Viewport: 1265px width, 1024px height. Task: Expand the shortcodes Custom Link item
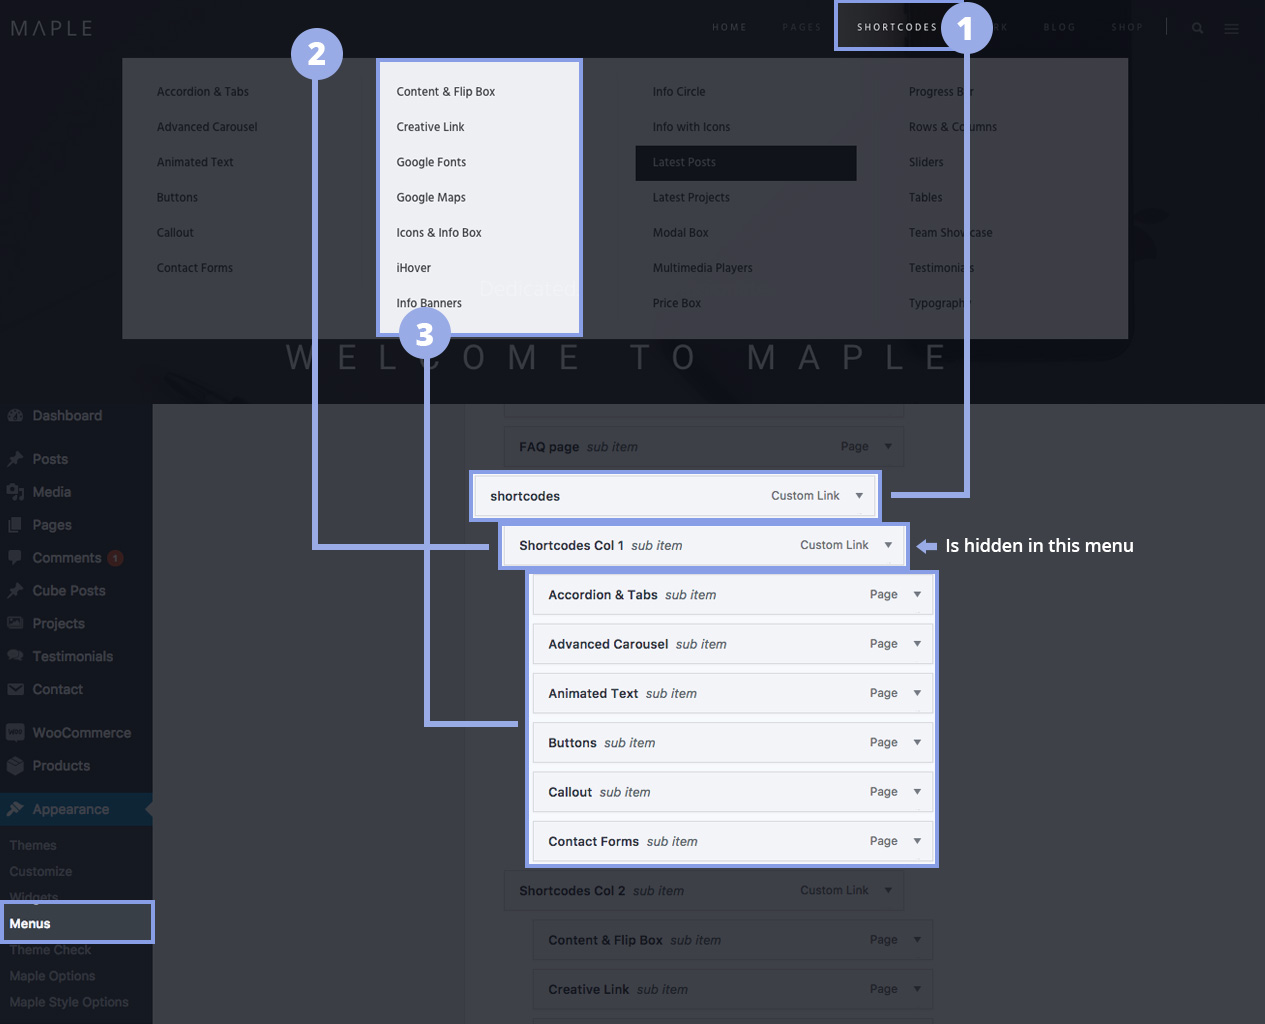(859, 496)
